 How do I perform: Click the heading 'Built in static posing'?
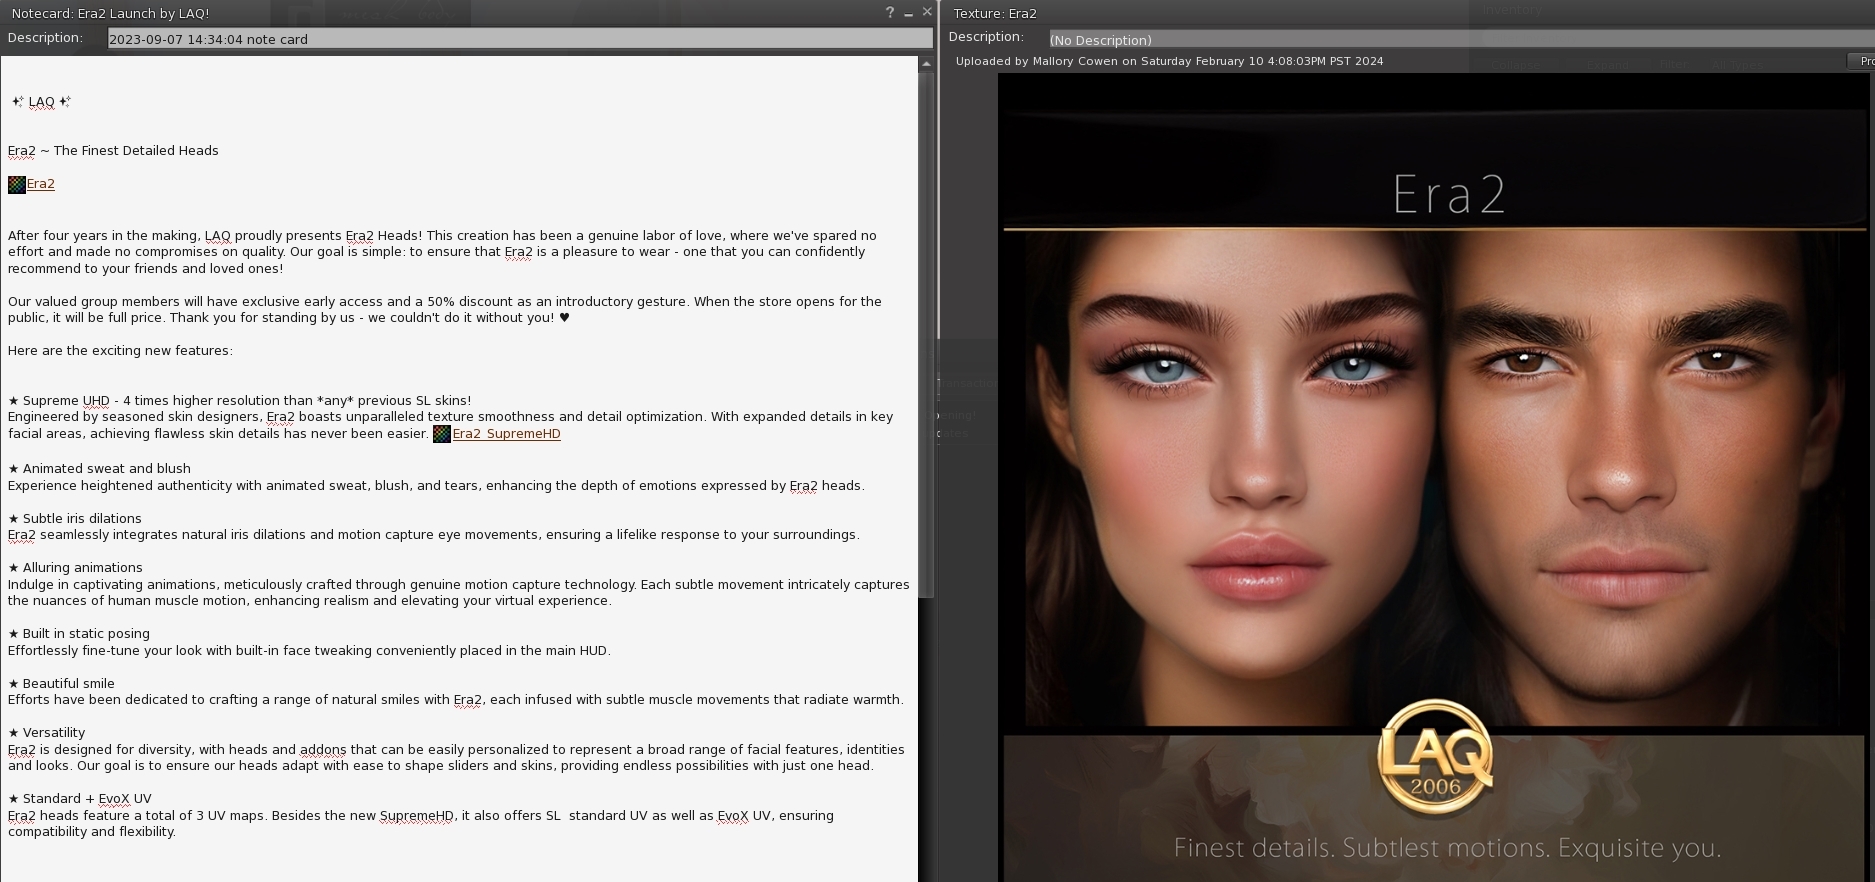[x=79, y=634]
